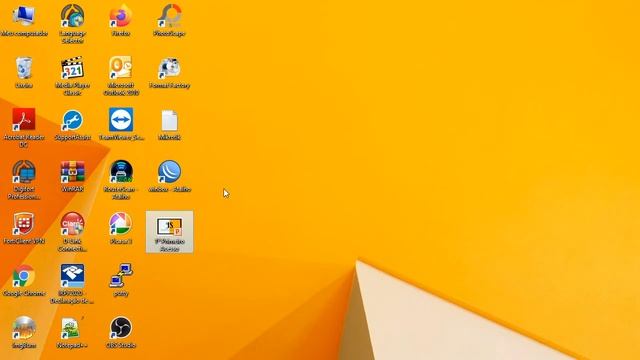Image resolution: width=640 pixels, height=360 pixels.
Task: Open the PhotoScape shortcut
Action: (x=169, y=20)
